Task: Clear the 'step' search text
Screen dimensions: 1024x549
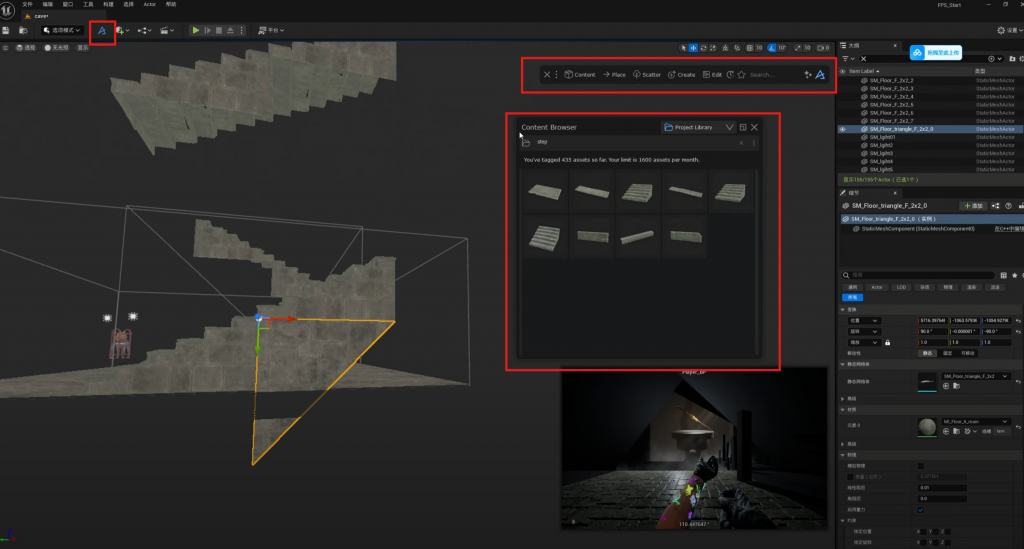Action: [x=741, y=142]
